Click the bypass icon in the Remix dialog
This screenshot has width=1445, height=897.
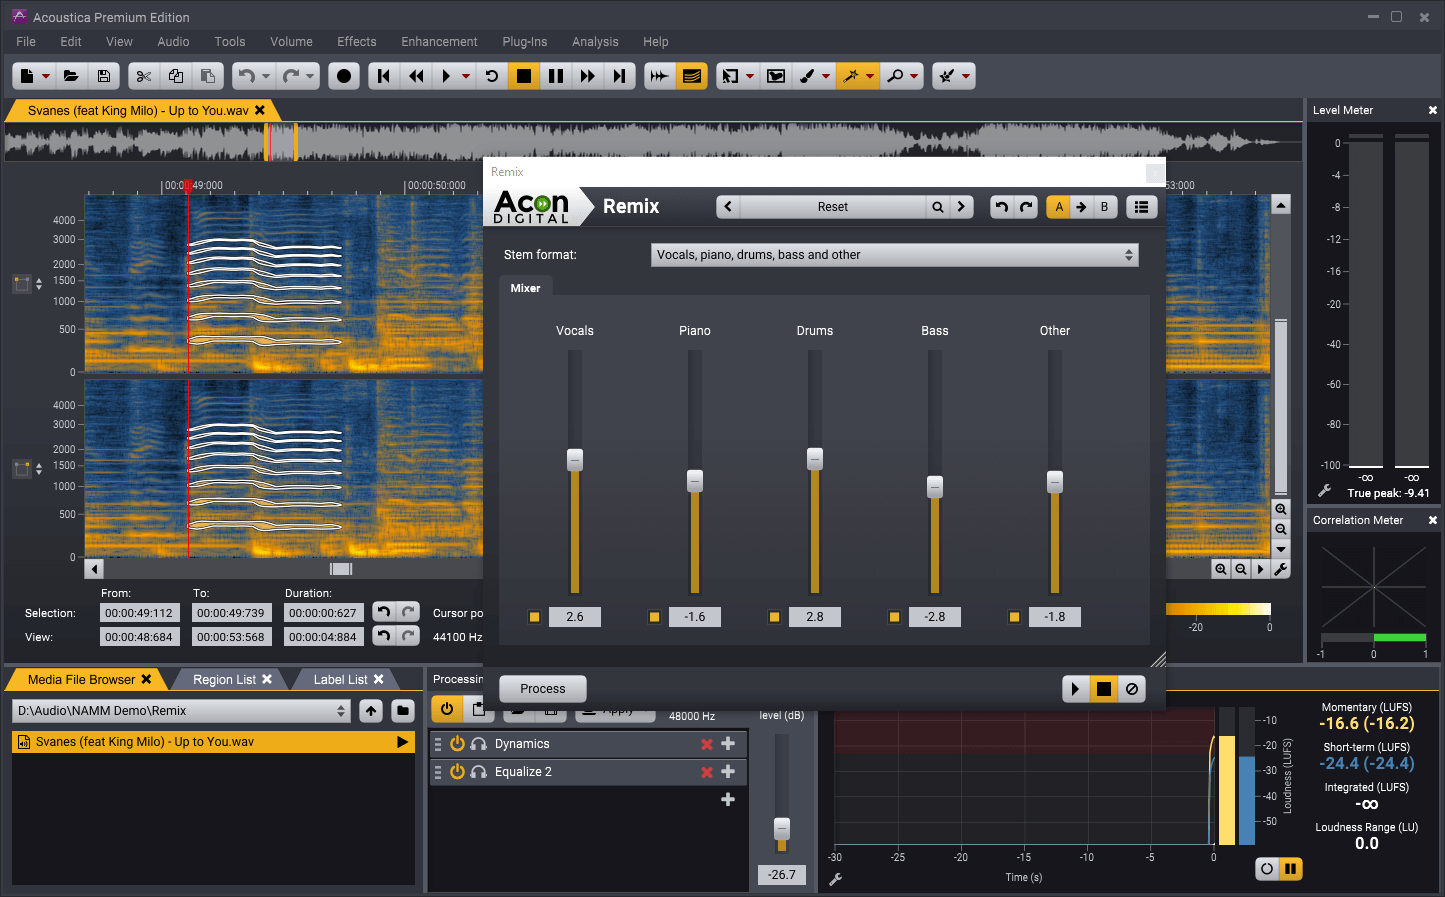click(1131, 689)
